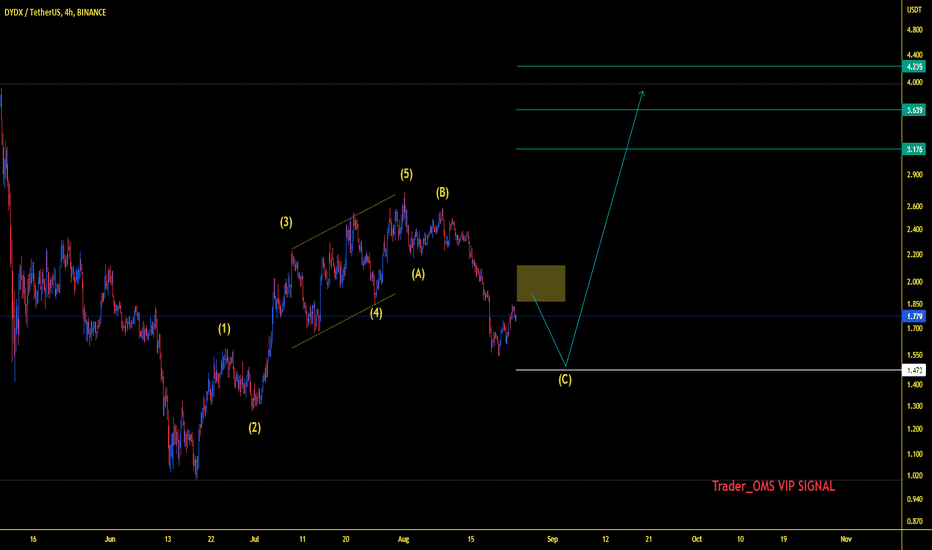This screenshot has height=550, width=932.
Task: Select the correction label (A)
Action: (418, 274)
